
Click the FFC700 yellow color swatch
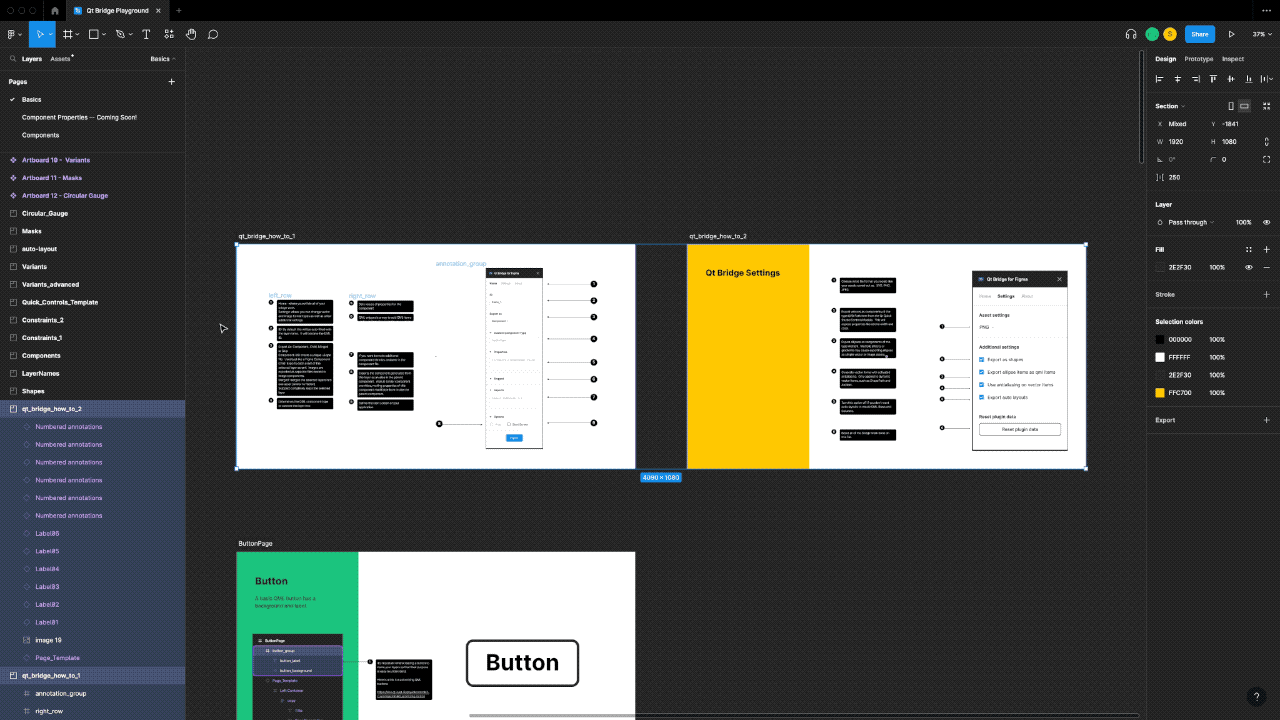(x=1160, y=393)
